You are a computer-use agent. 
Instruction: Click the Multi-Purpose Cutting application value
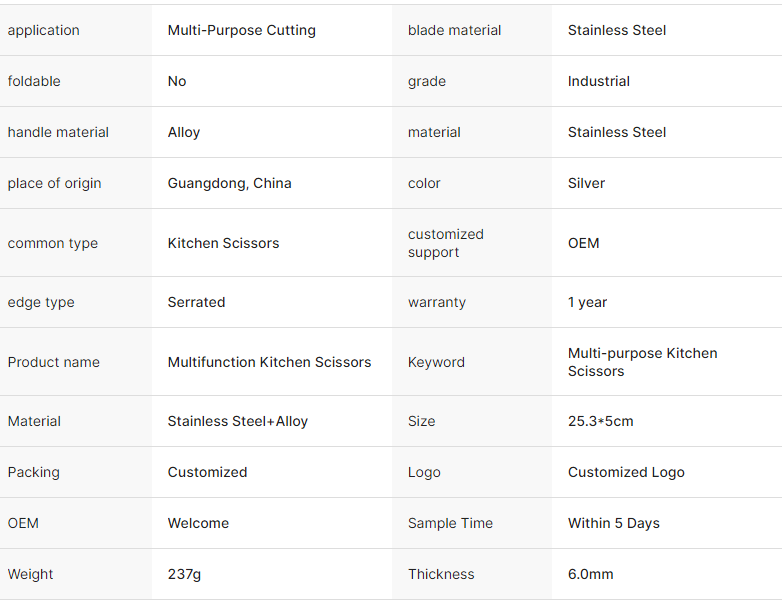click(241, 30)
